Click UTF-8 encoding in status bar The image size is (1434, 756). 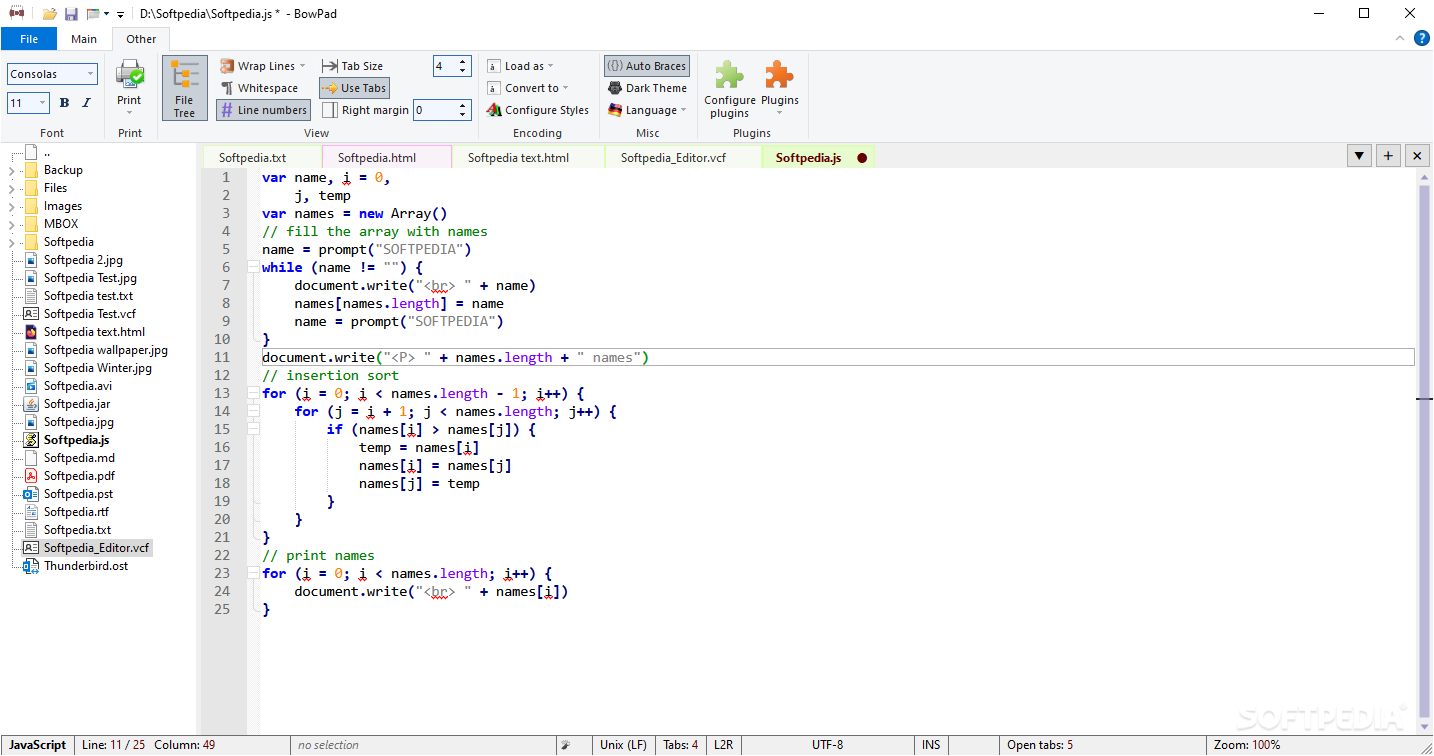827,745
